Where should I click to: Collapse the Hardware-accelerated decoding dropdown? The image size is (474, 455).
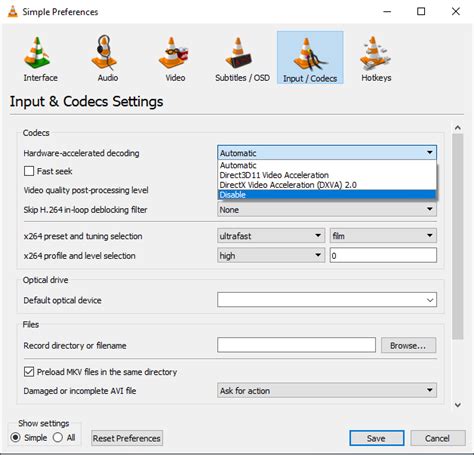point(327,153)
